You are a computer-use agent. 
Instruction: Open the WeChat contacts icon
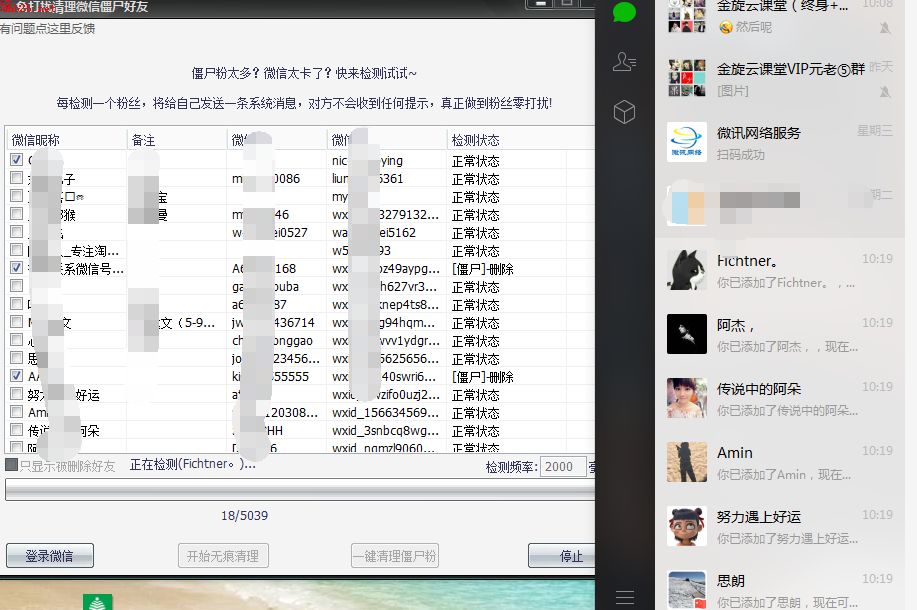pyautogui.click(x=624, y=61)
